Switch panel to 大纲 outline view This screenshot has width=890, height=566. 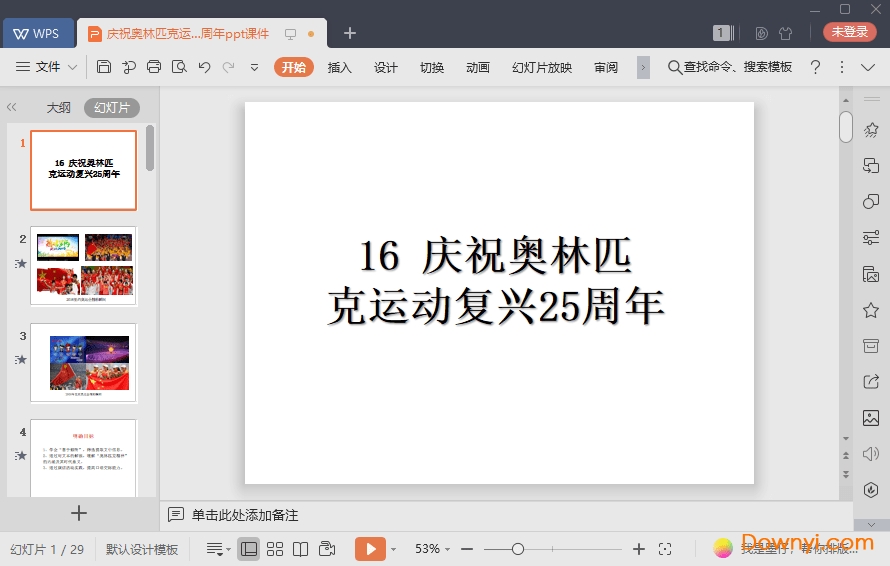58,108
